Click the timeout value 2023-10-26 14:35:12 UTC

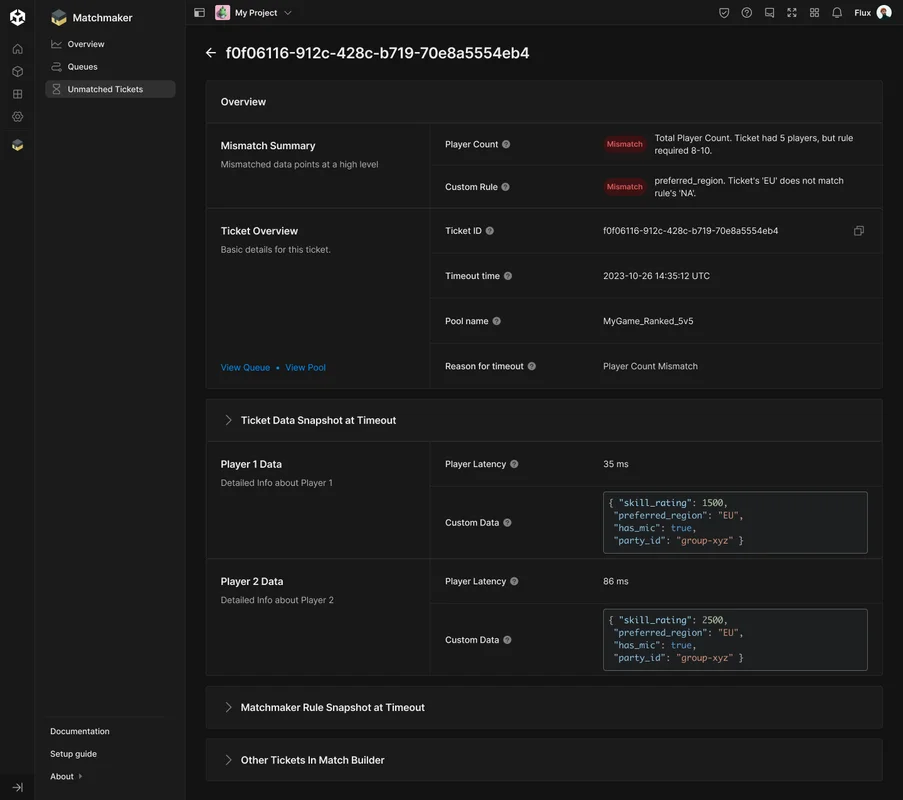pos(656,276)
